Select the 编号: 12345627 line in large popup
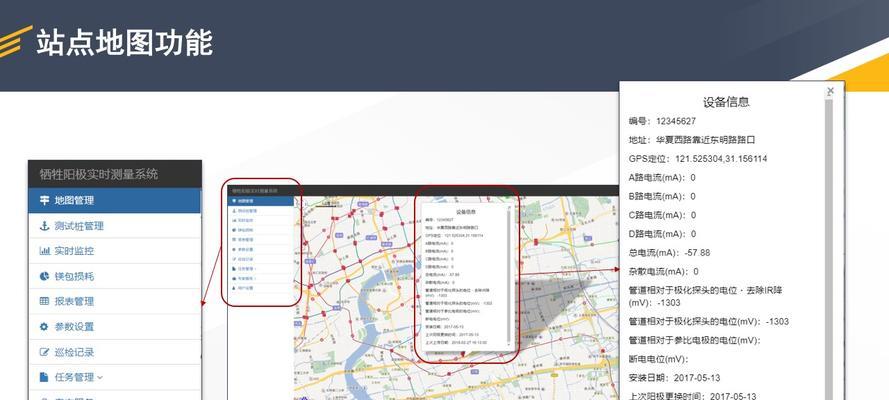 [662, 121]
